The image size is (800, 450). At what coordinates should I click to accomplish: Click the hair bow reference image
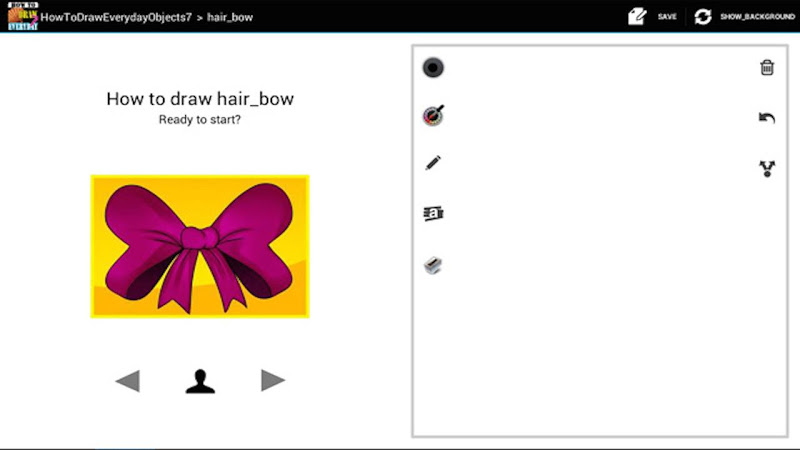tap(200, 246)
